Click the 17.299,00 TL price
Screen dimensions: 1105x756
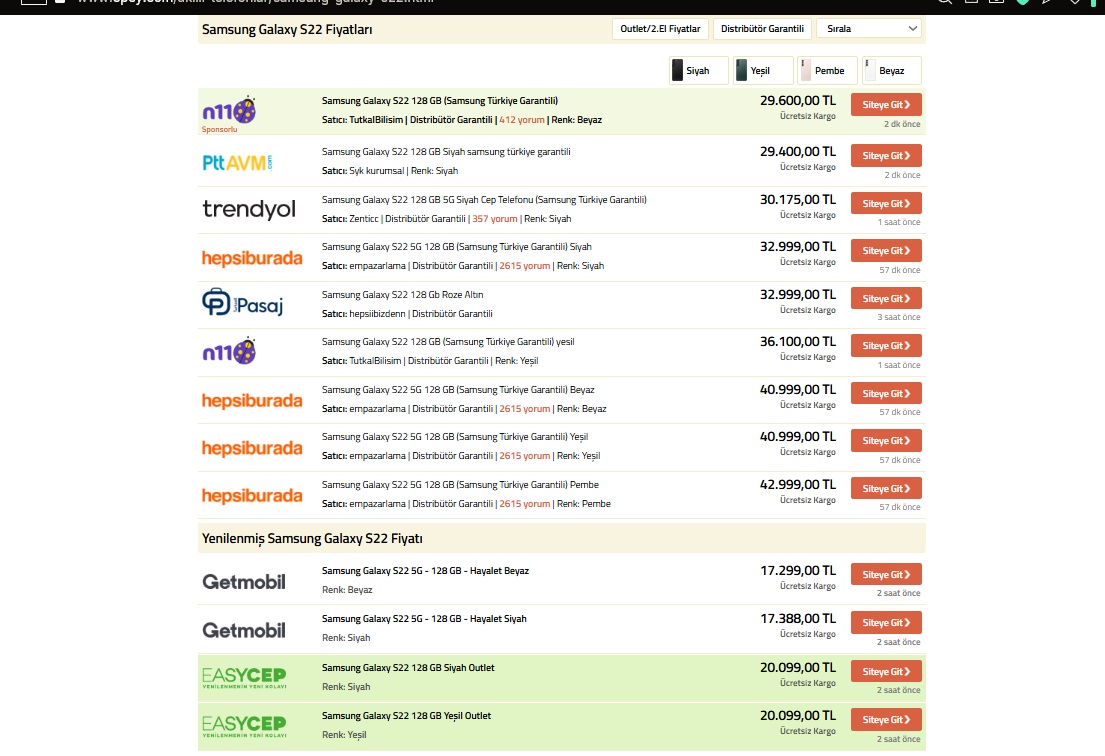click(x=798, y=571)
